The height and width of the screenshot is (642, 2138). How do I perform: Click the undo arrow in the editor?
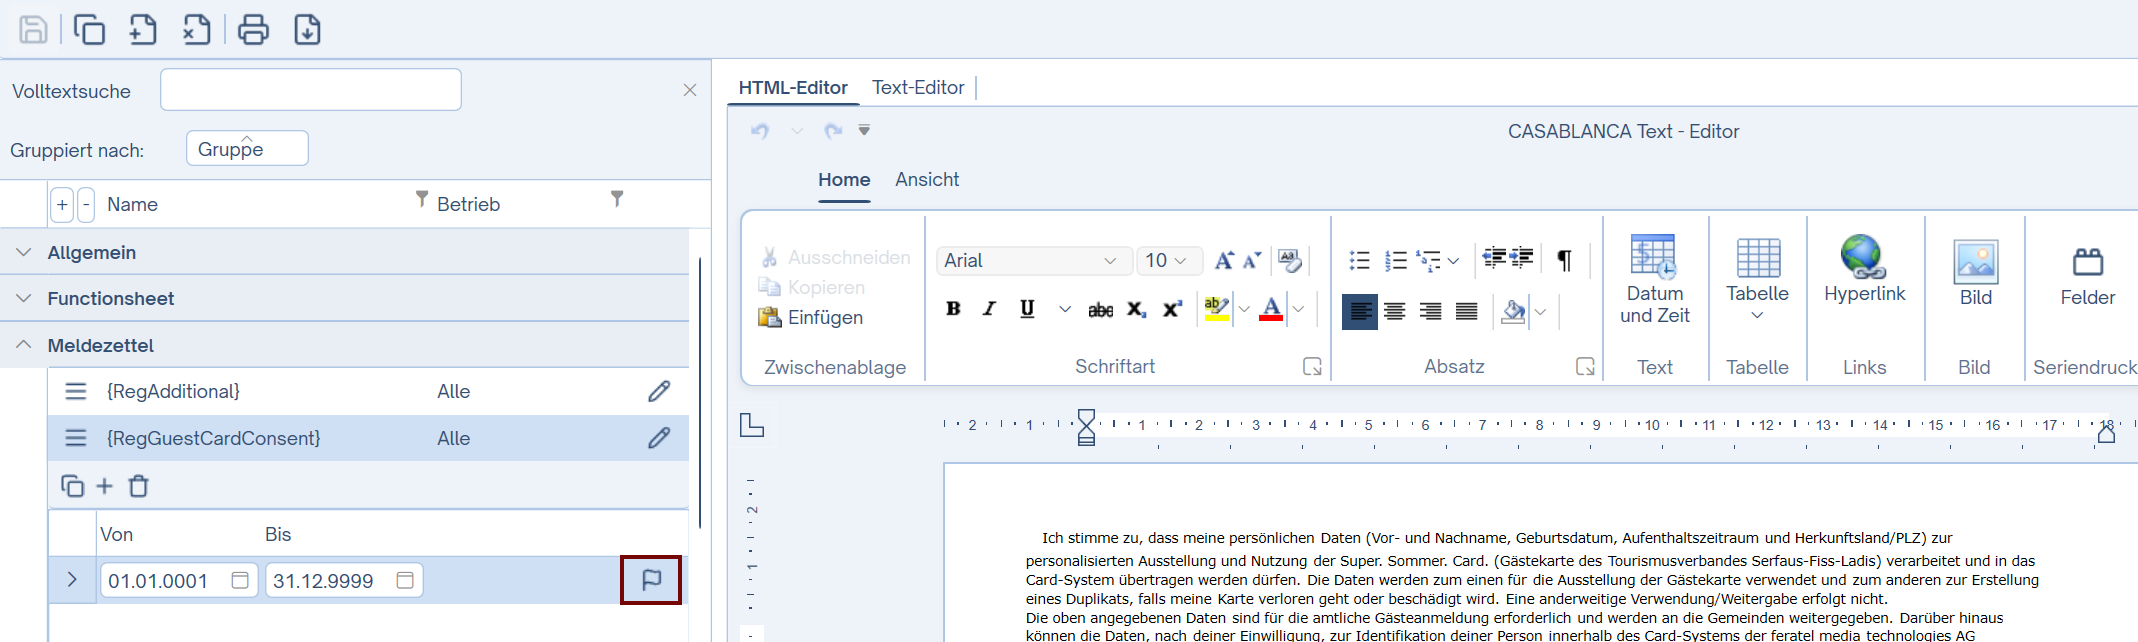pyautogui.click(x=760, y=131)
